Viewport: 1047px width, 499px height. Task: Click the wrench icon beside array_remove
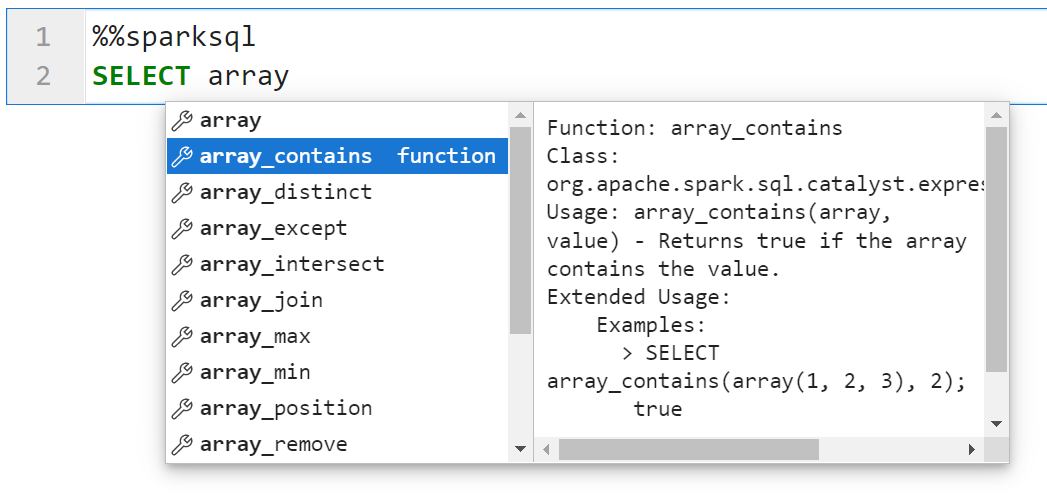point(182,445)
